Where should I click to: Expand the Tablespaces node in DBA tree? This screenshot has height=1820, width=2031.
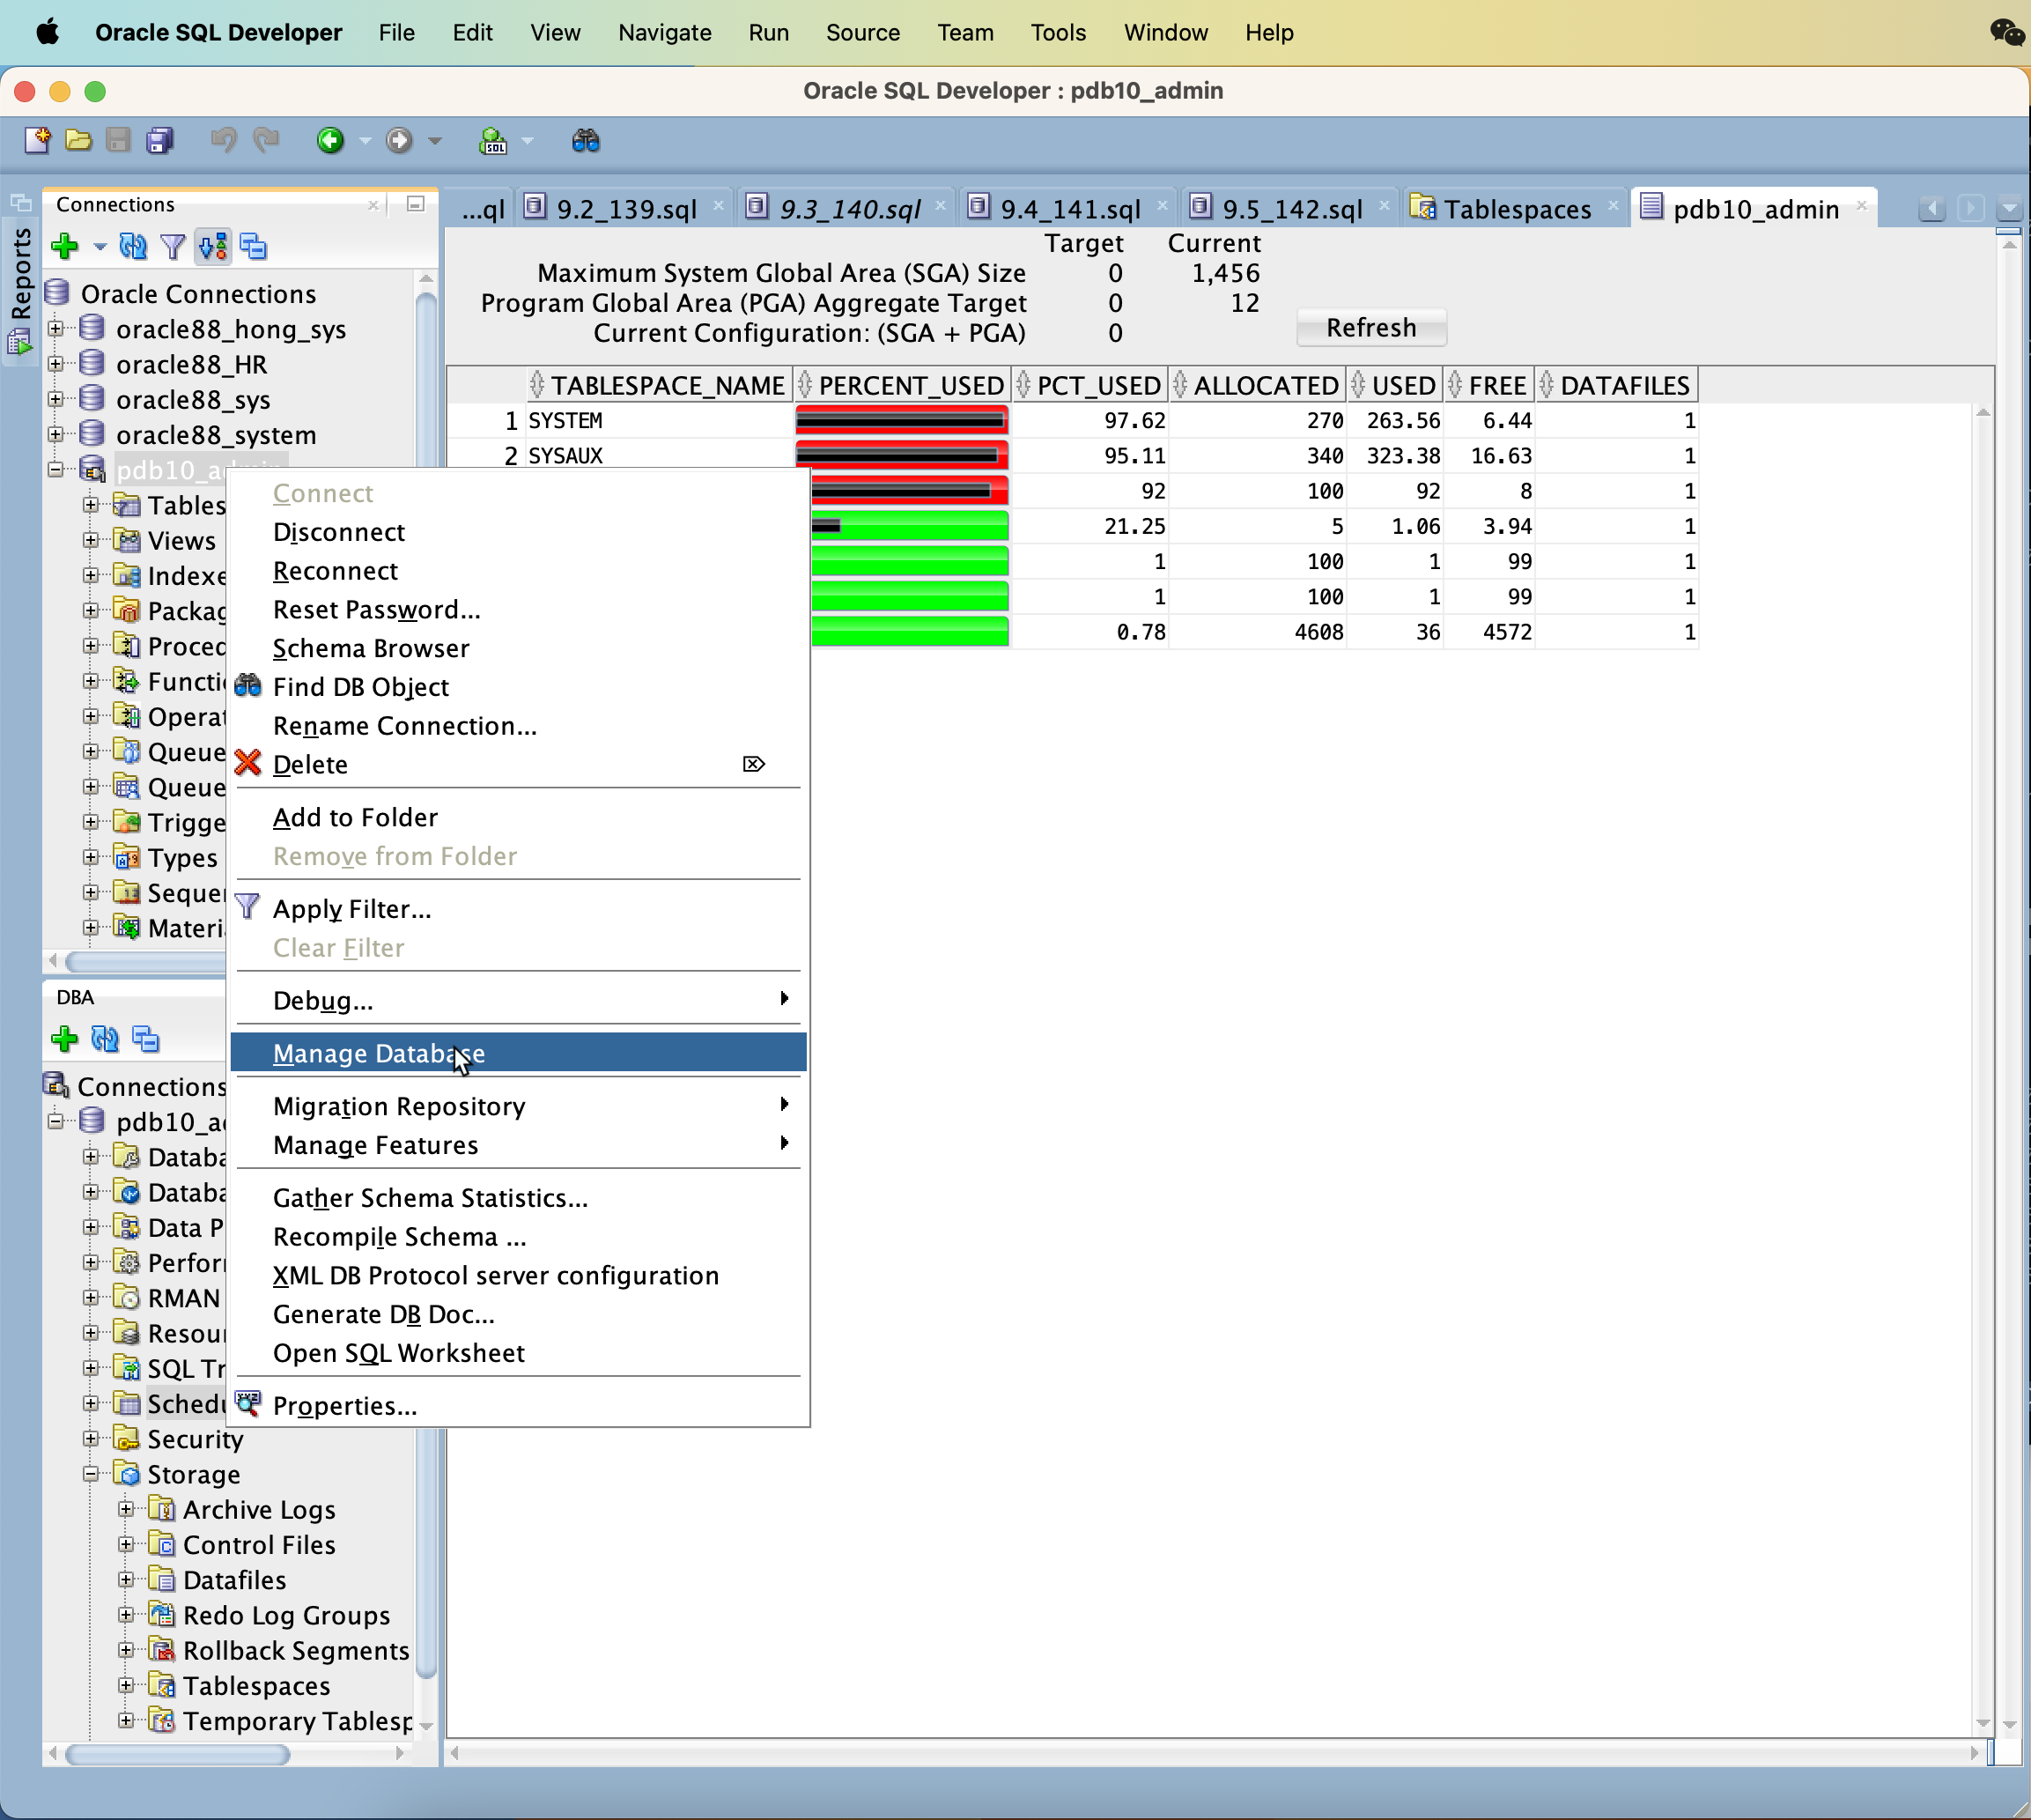(126, 1685)
